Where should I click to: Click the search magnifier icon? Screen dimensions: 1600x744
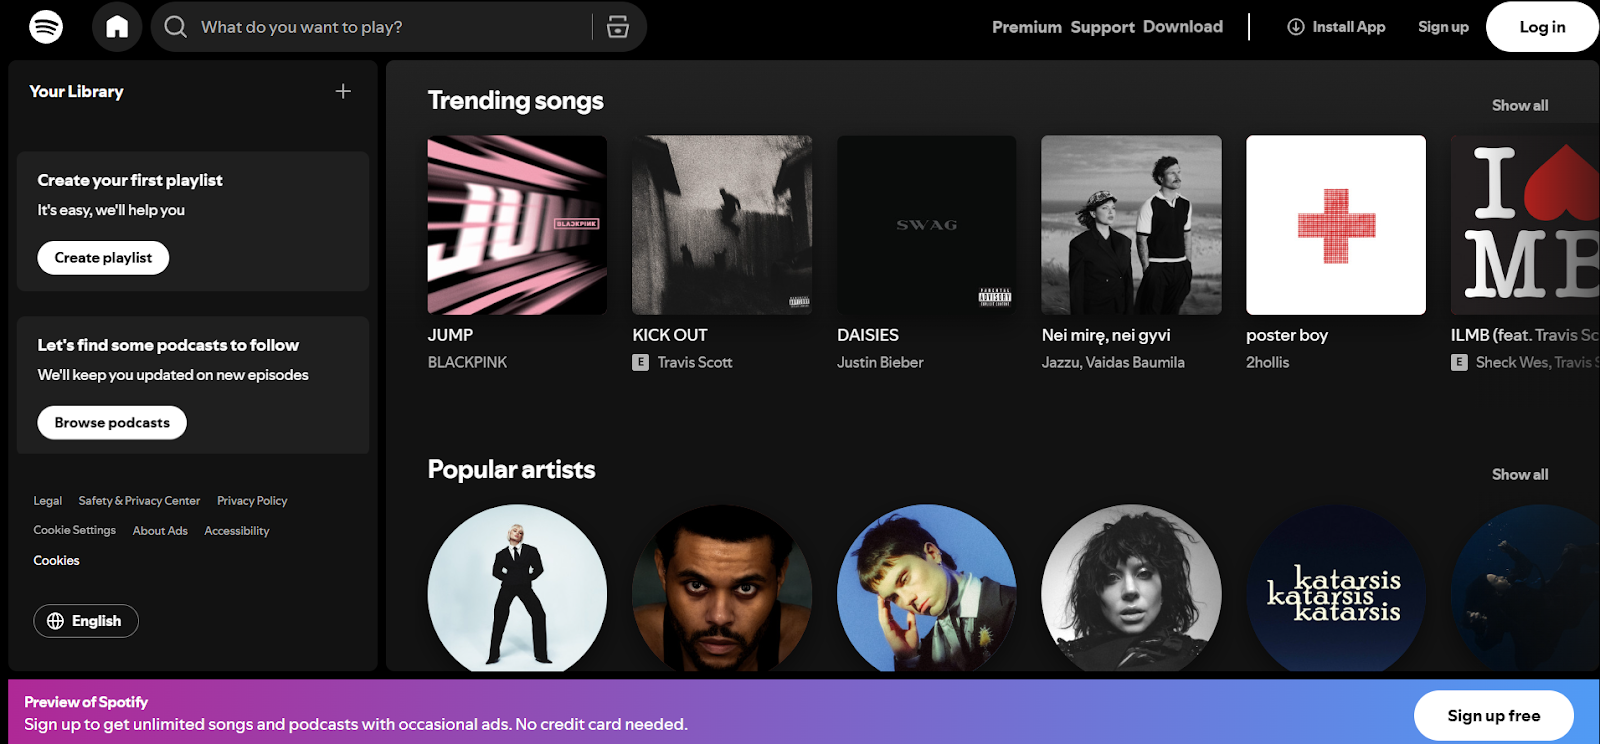click(x=176, y=26)
